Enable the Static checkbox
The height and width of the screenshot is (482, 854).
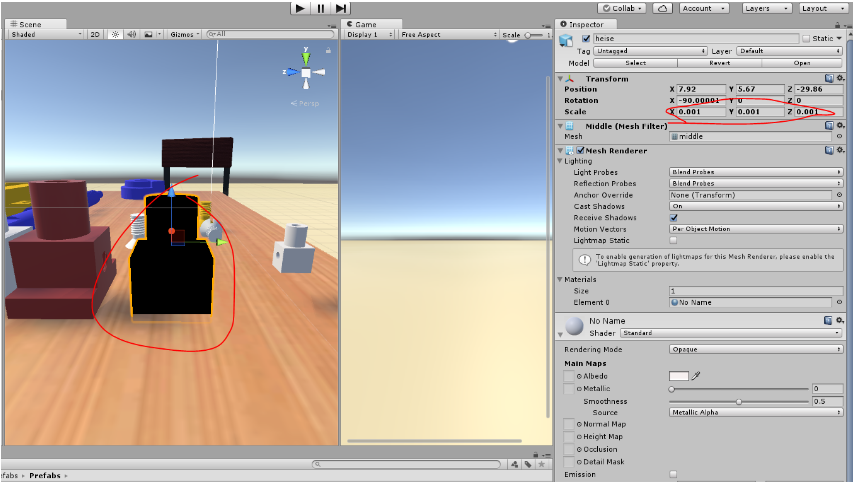tap(806, 39)
